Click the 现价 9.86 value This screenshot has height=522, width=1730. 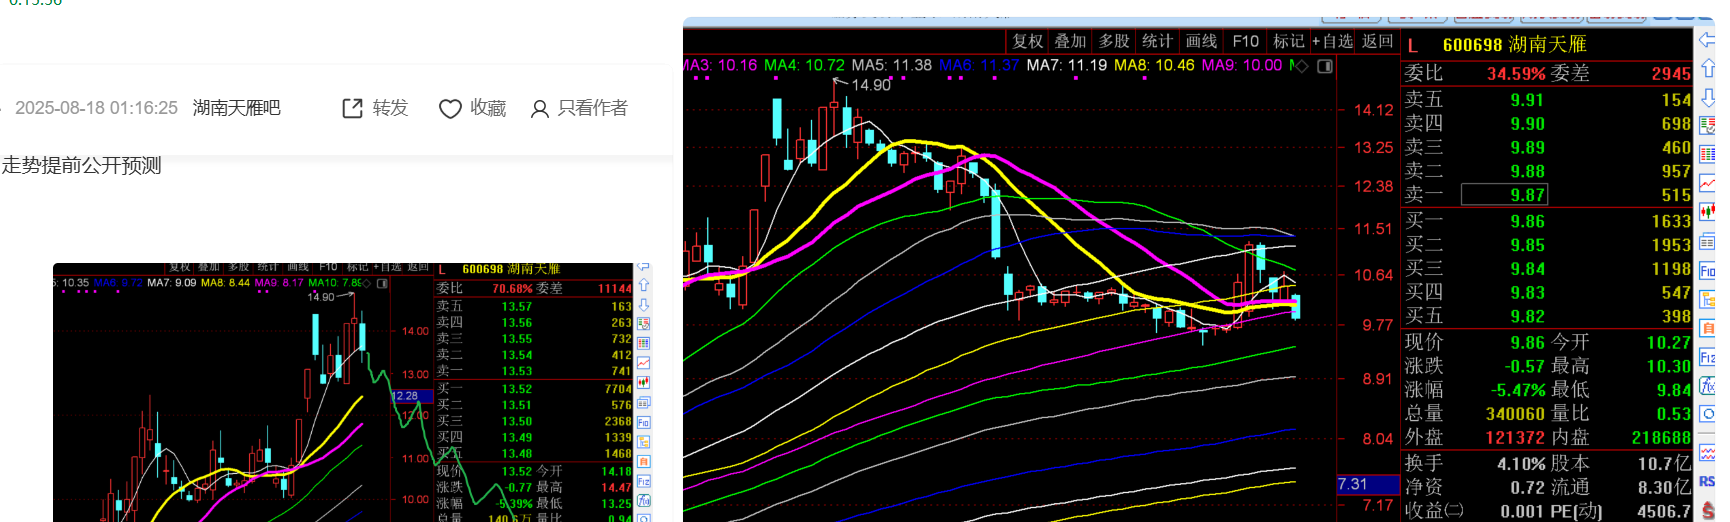coord(1527,343)
